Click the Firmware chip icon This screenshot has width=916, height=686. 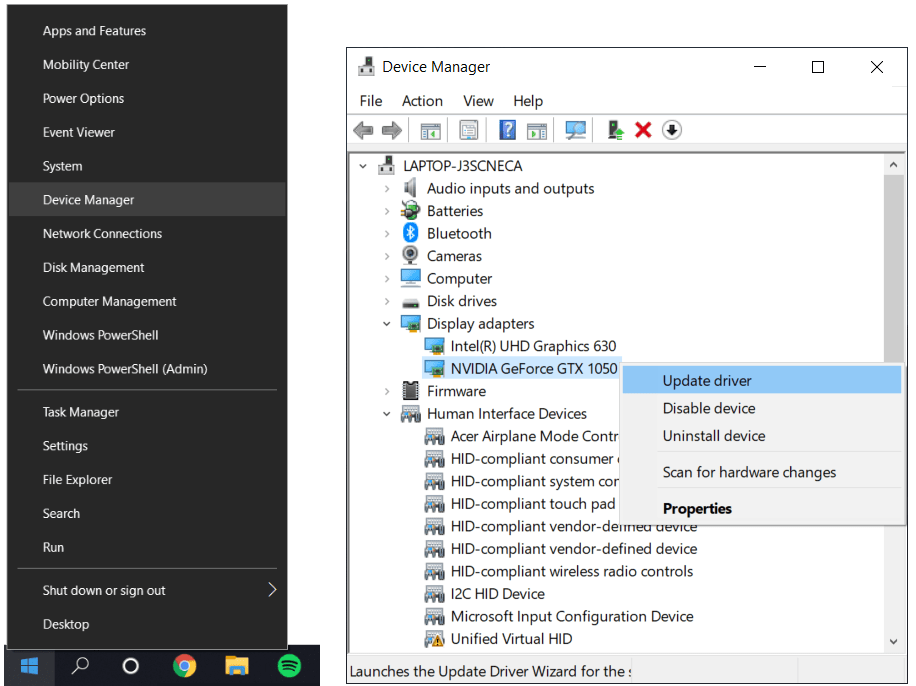(x=410, y=390)
